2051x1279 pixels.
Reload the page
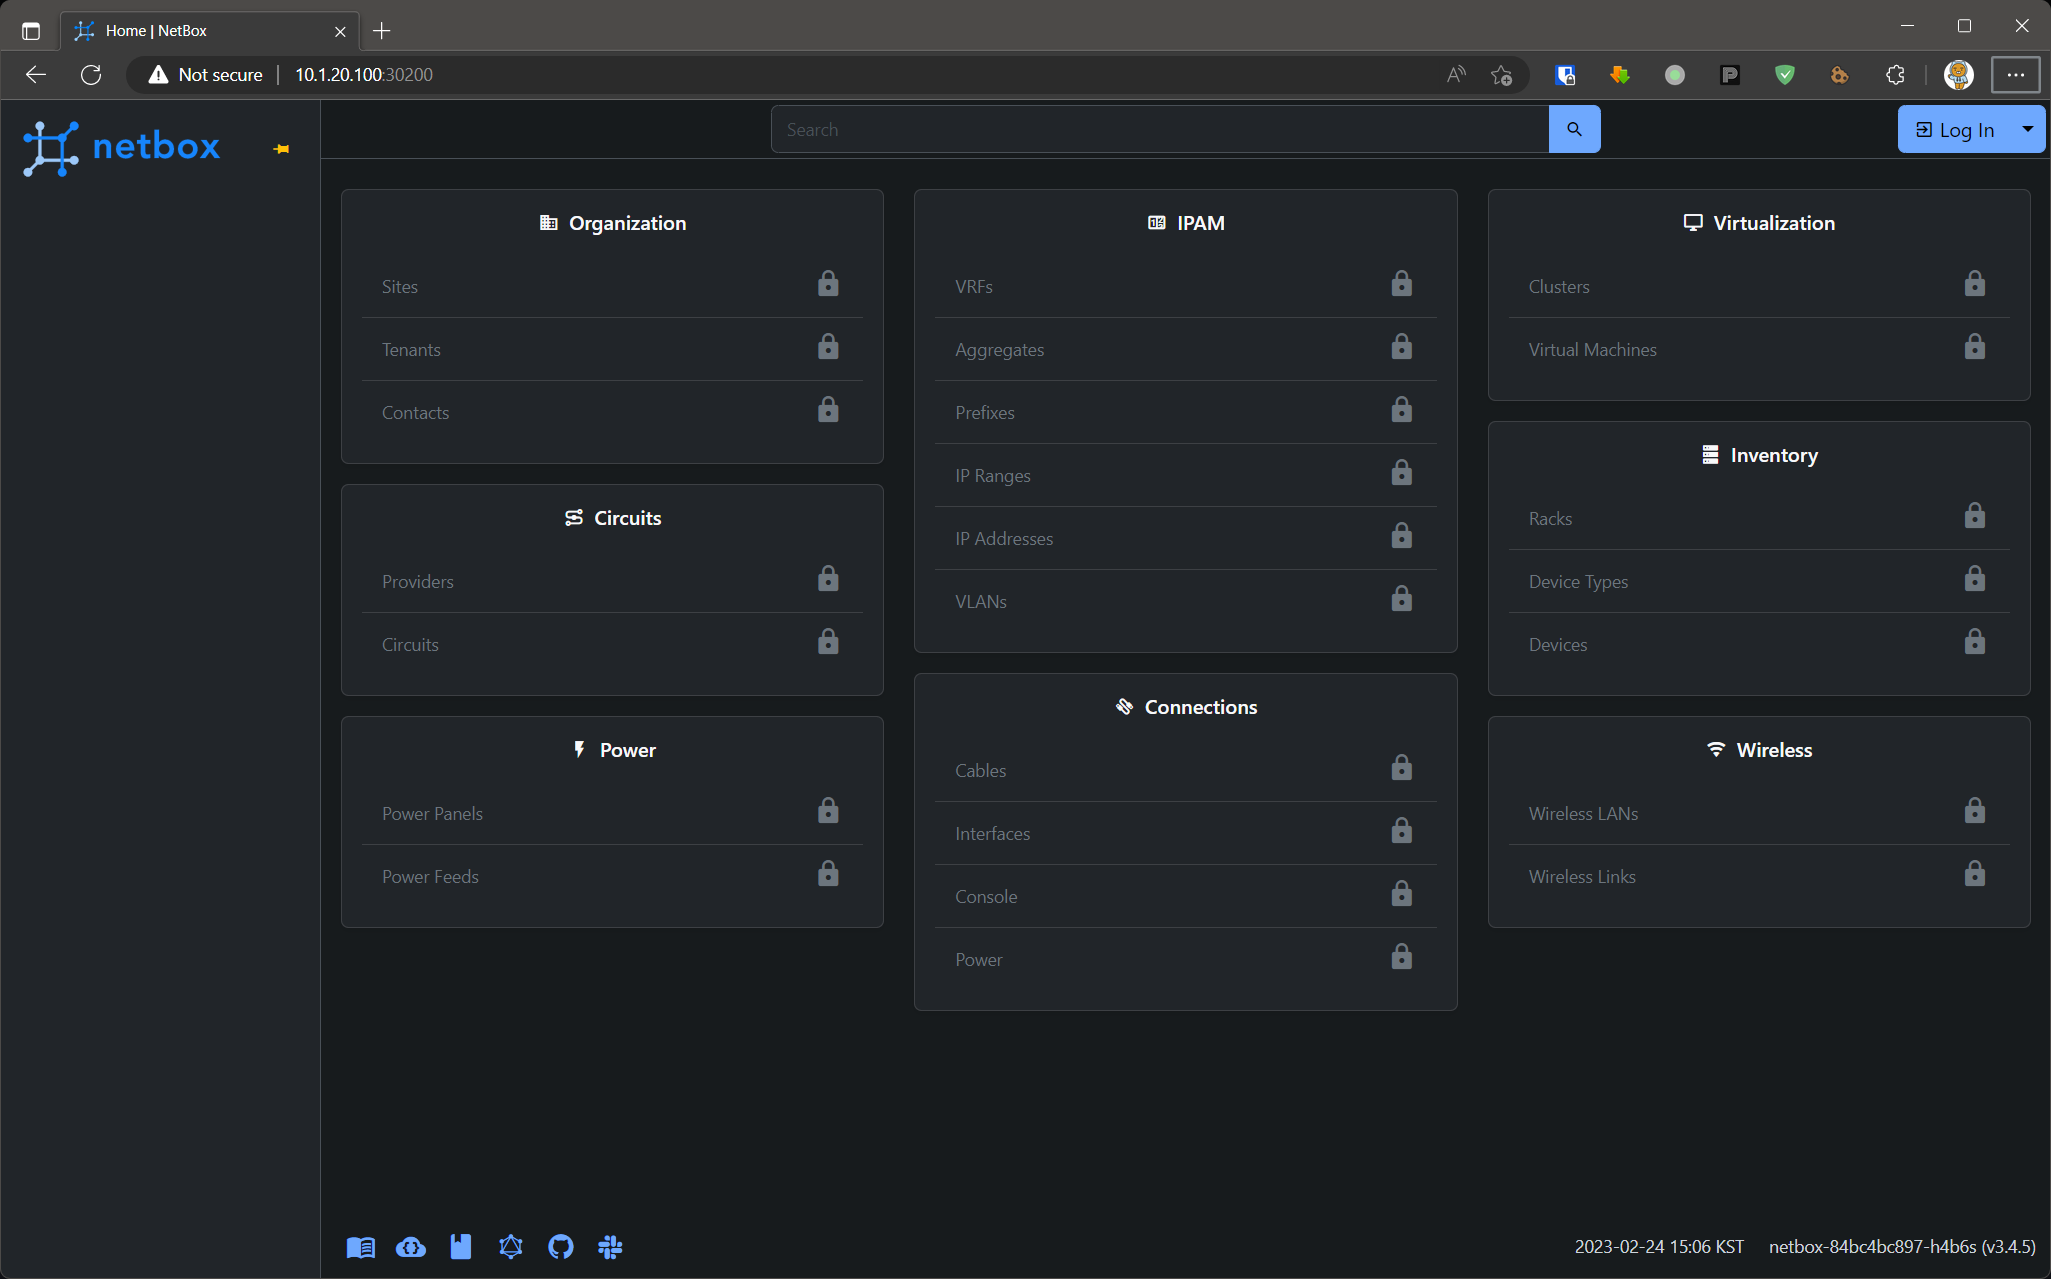[x=91, y=75]
